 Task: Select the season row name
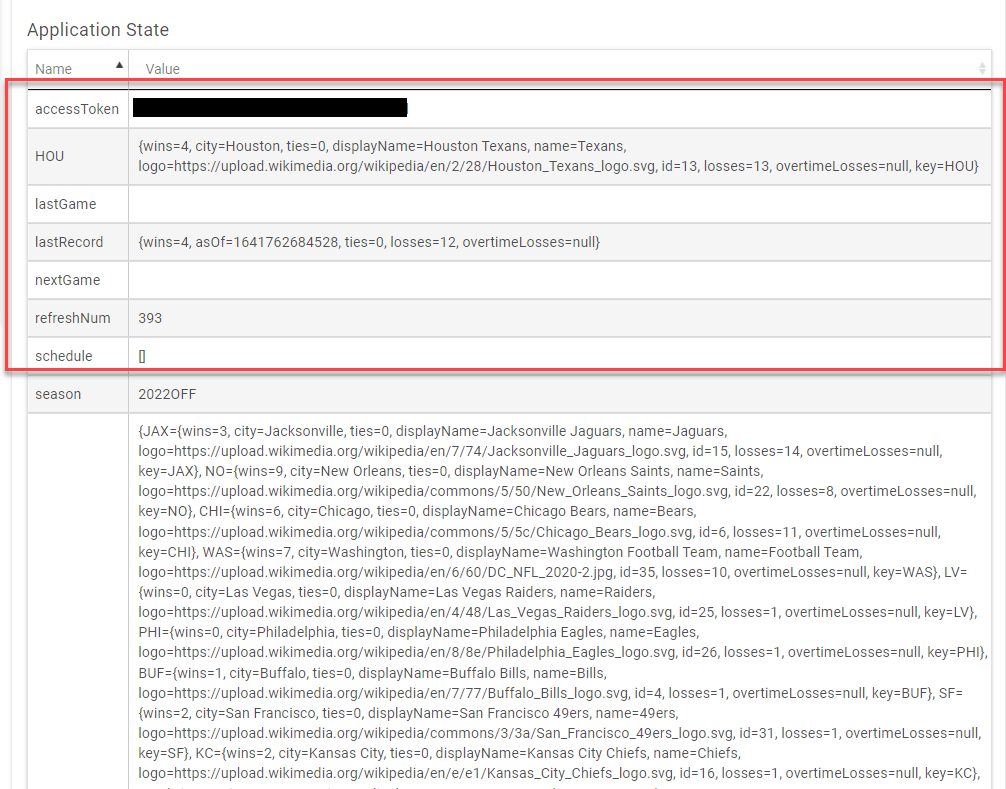coord(58,394)
